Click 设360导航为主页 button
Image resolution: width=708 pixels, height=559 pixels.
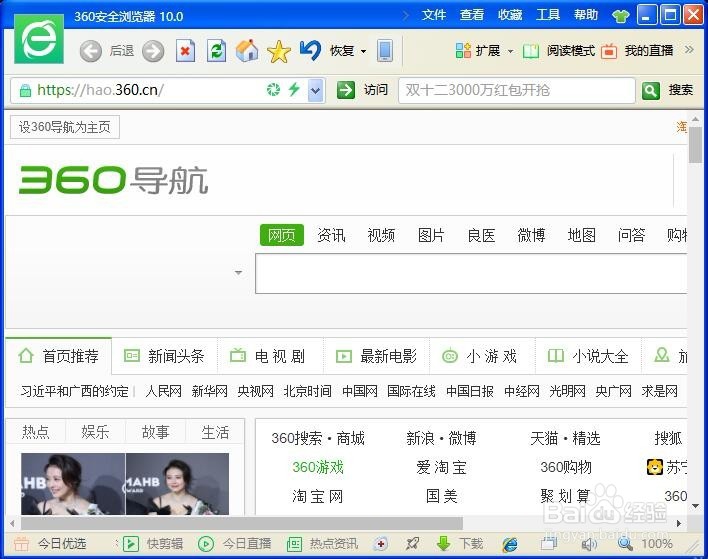pyautogui.click(x=65, y=127)
